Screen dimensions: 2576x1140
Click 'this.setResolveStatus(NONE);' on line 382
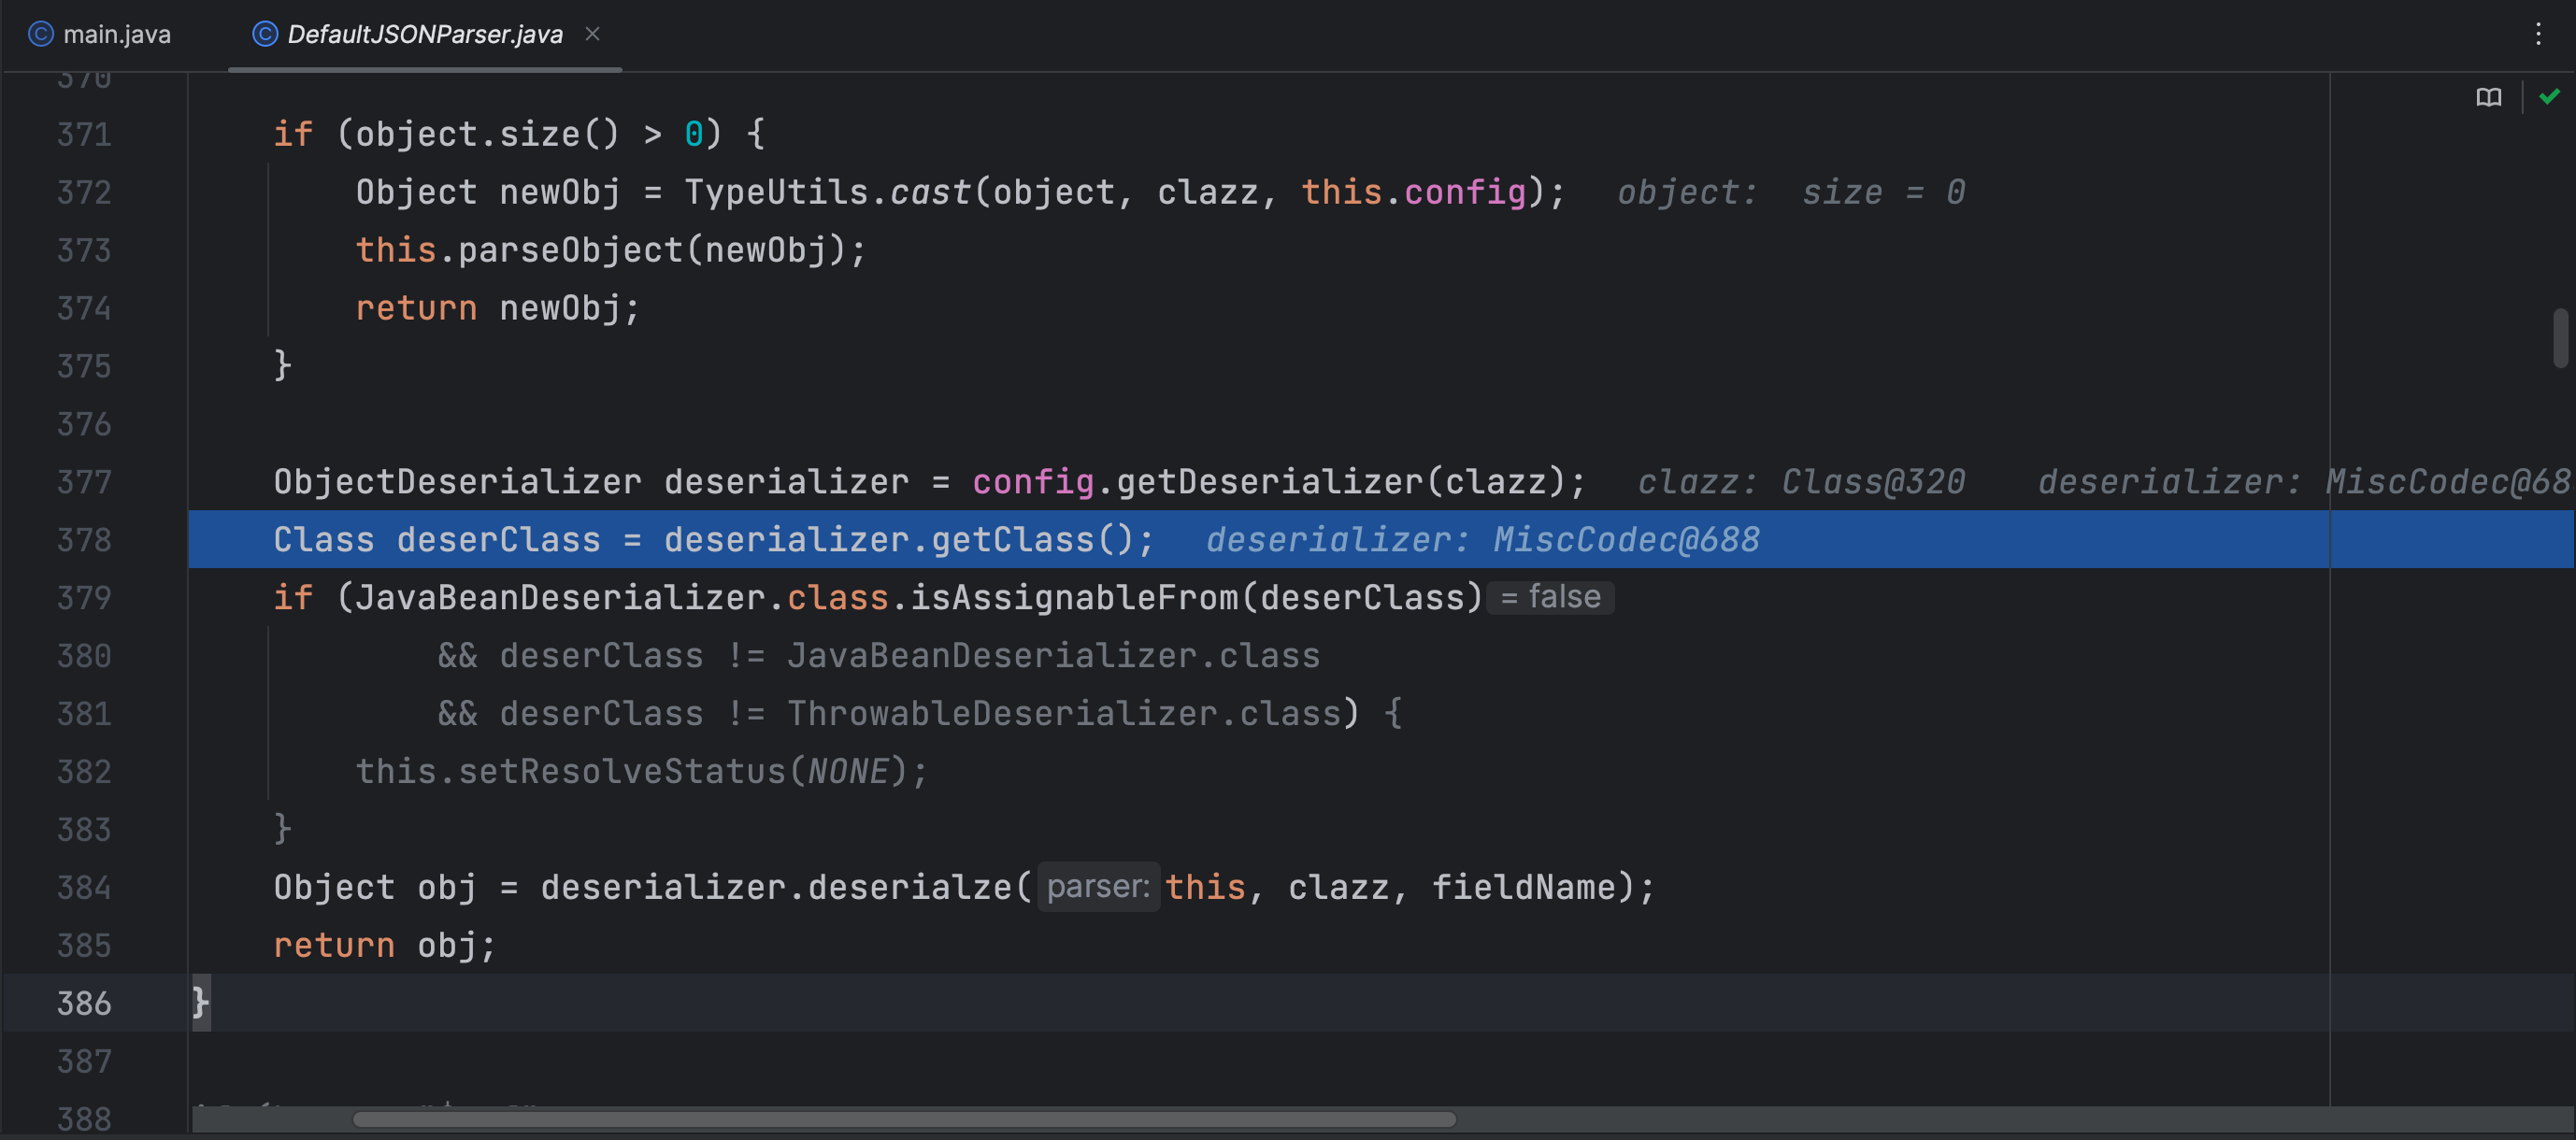point(642,772)
